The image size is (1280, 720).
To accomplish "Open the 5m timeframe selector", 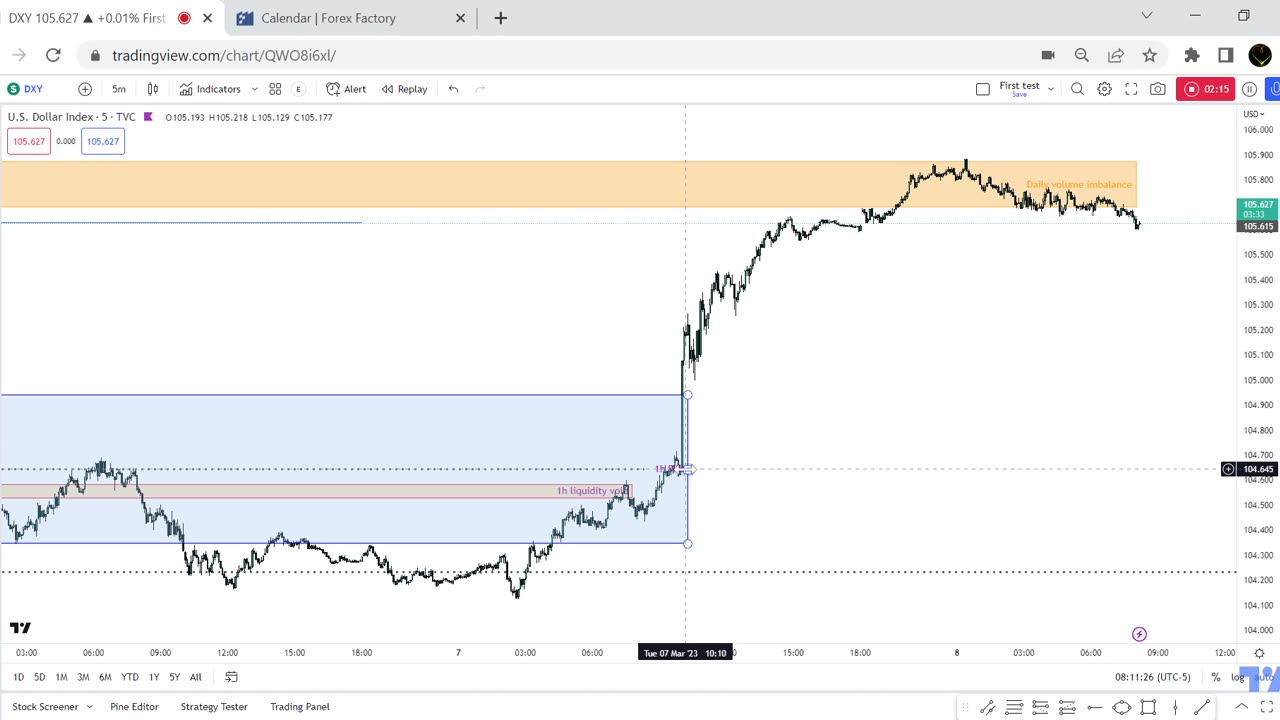I will click(119, 89).
